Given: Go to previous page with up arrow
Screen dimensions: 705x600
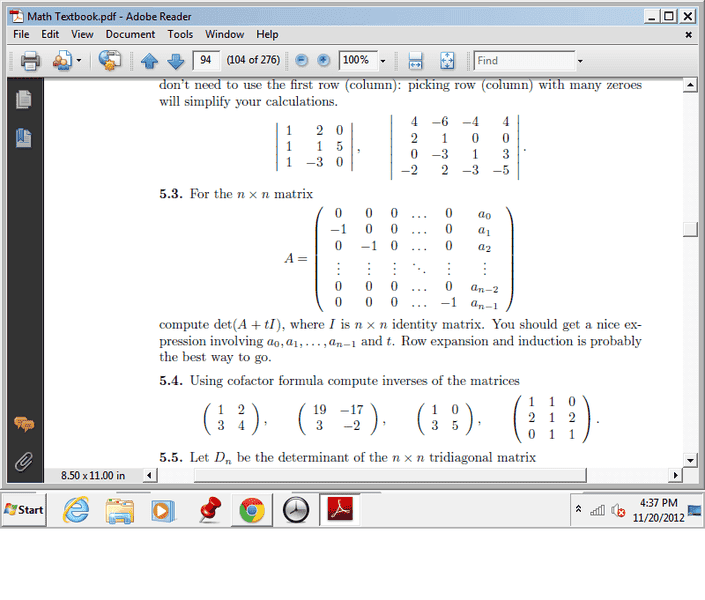Looking at the screenshot, I should pyautogui.click(x=149, y=60).
